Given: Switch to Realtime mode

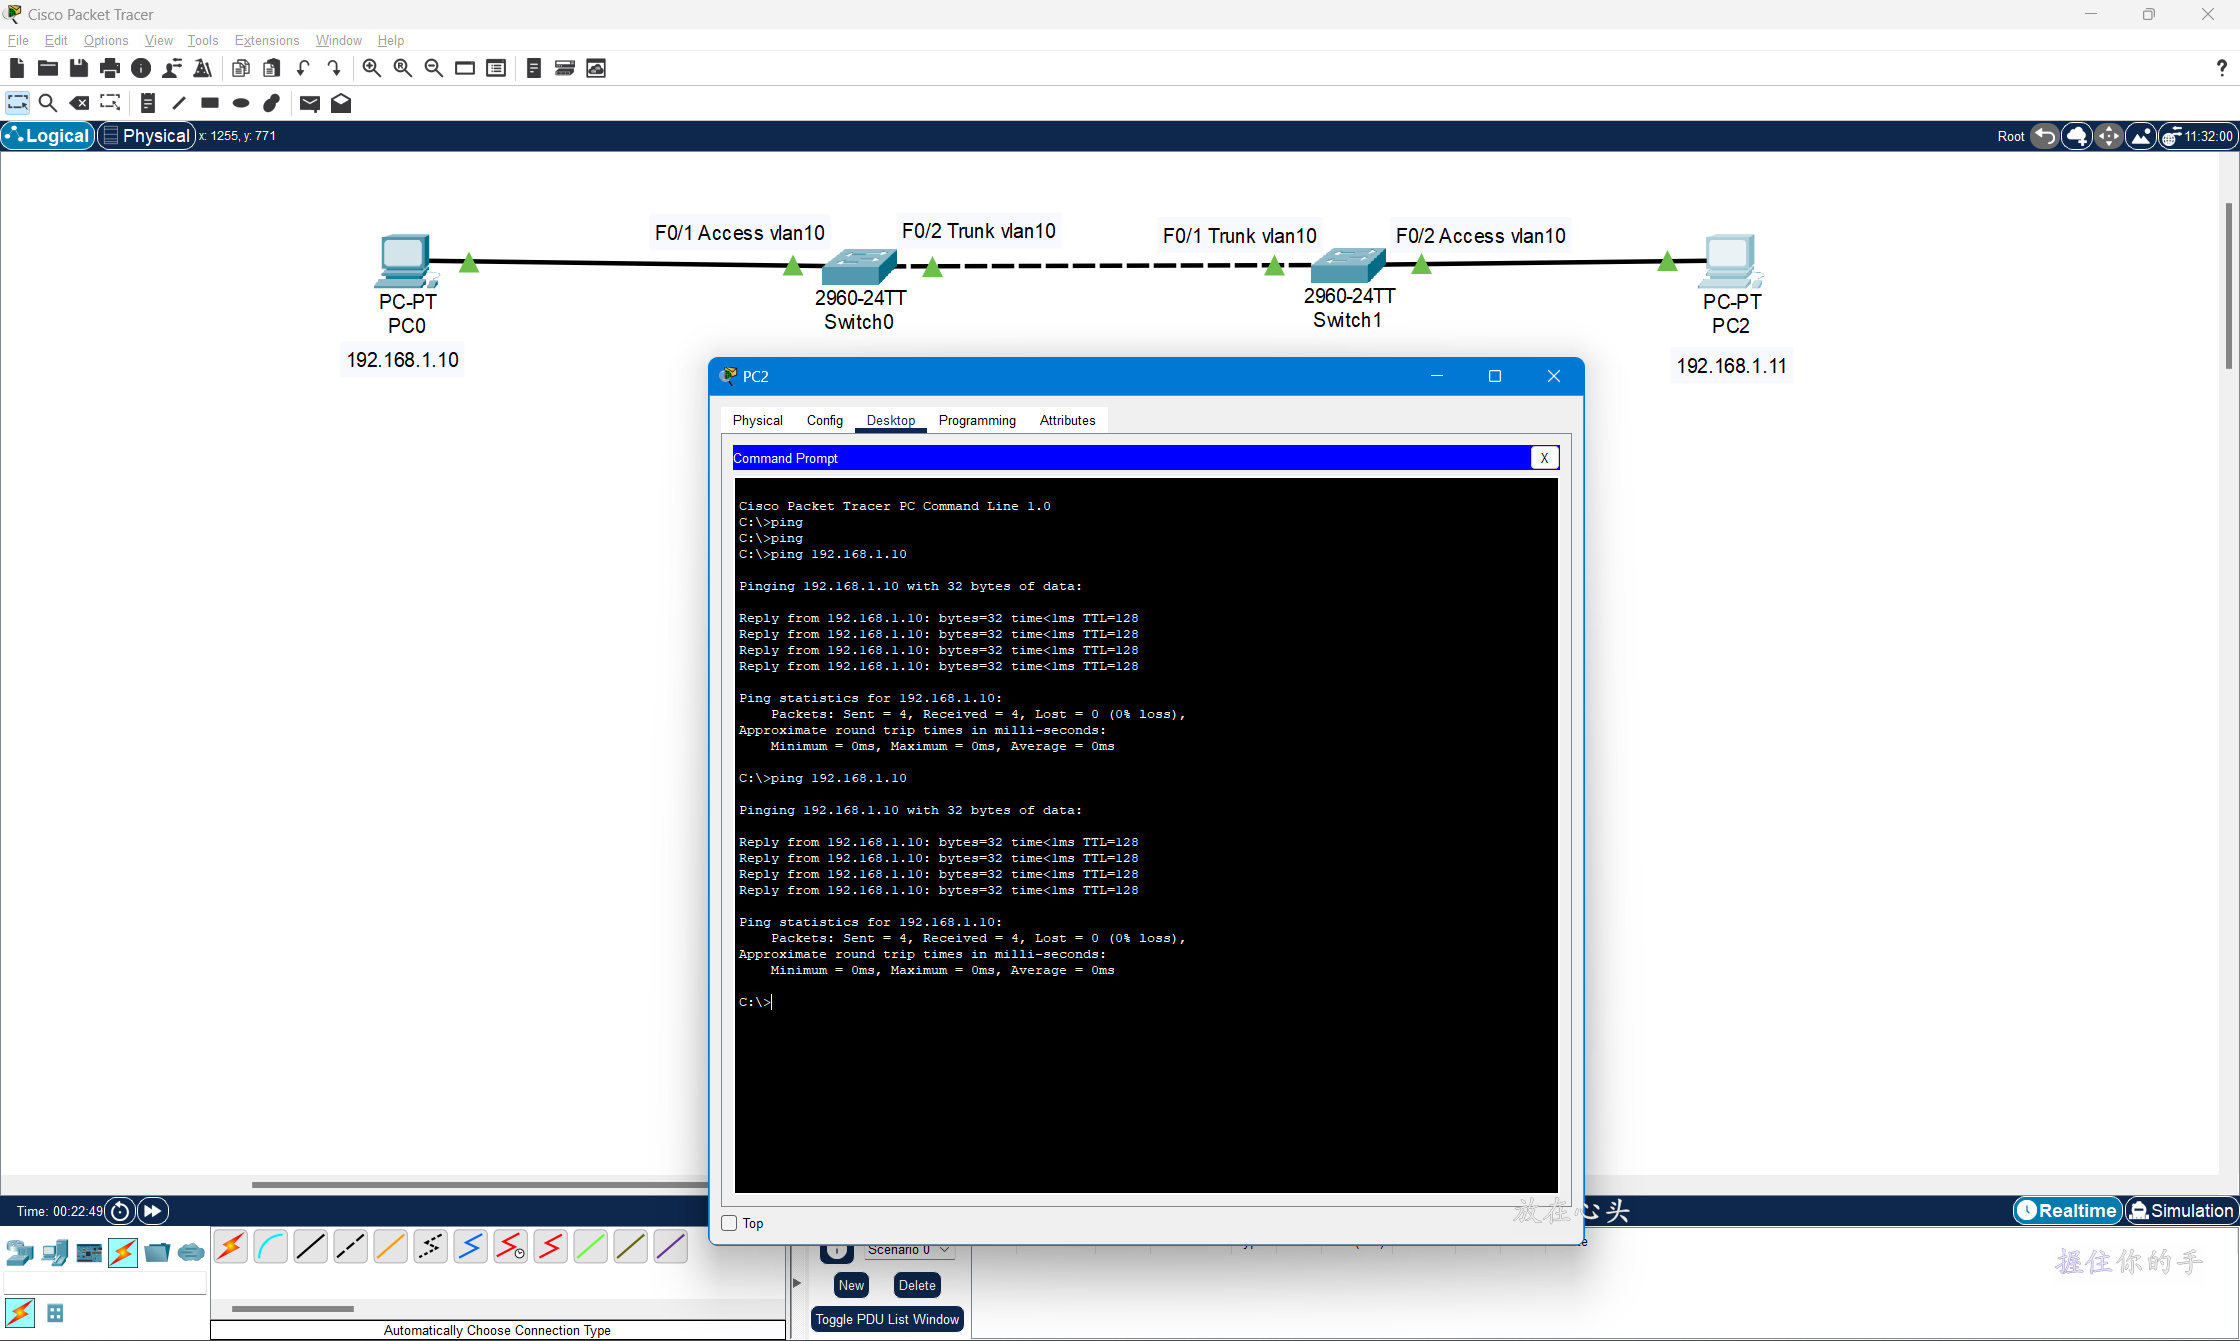Looking at the screenshot, I should click(2067, 1211).
